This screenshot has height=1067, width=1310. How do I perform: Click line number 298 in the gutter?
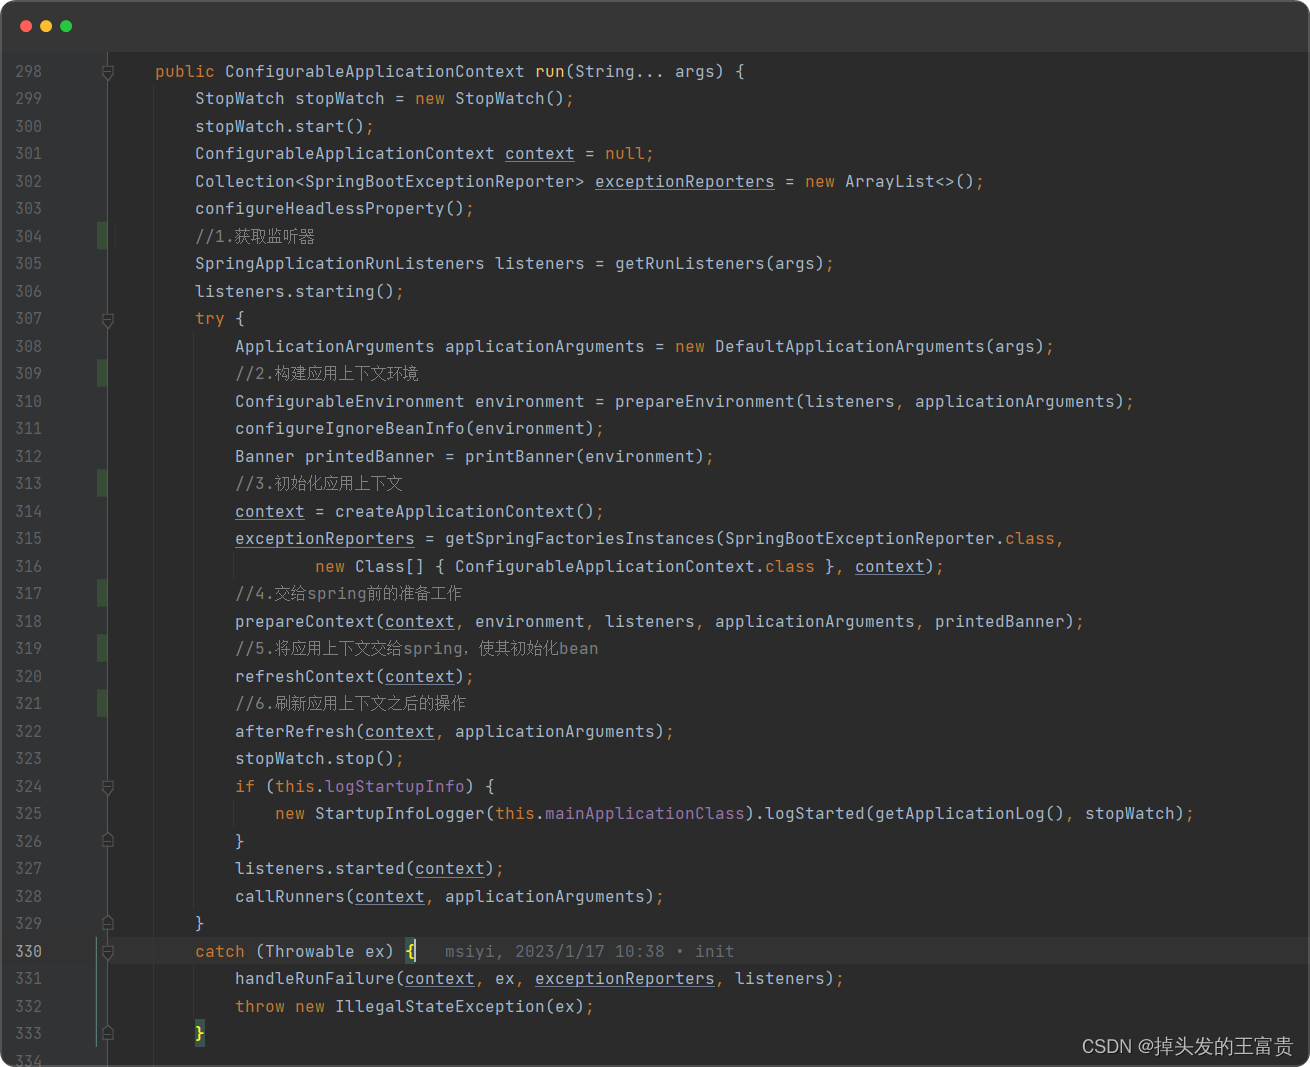click(29, 72)
